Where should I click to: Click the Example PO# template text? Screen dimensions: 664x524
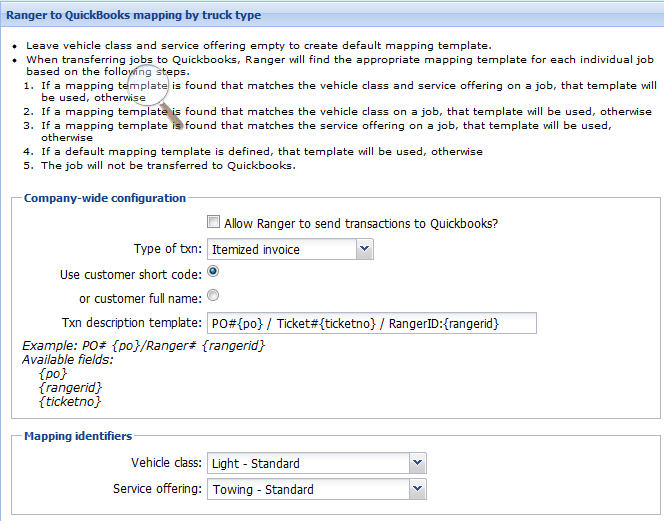143,345
